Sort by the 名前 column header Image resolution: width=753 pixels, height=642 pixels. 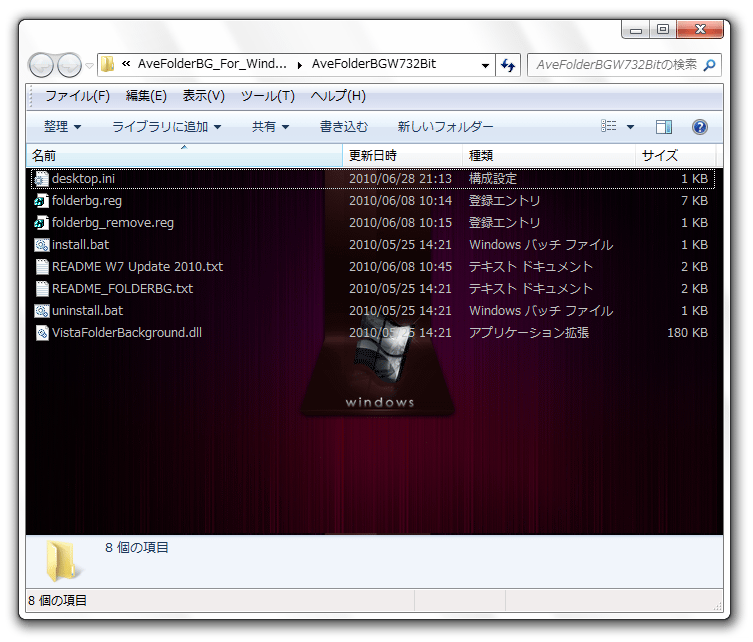pos(184,156)
